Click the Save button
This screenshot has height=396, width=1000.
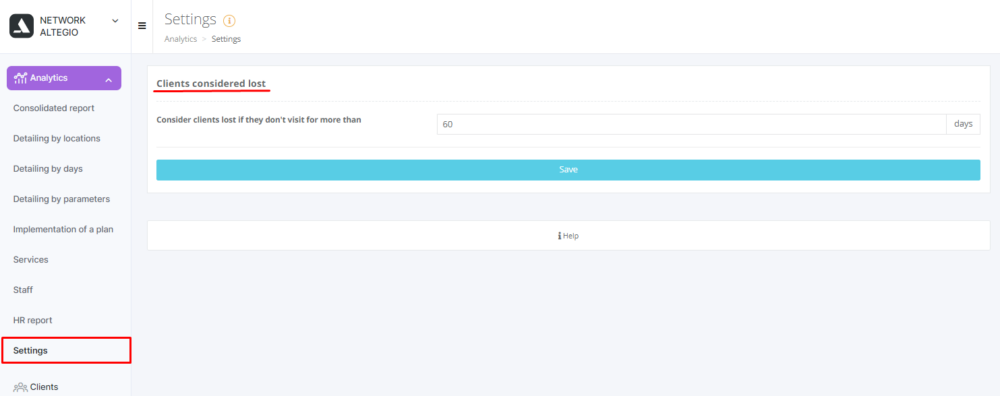pos(568,170)
